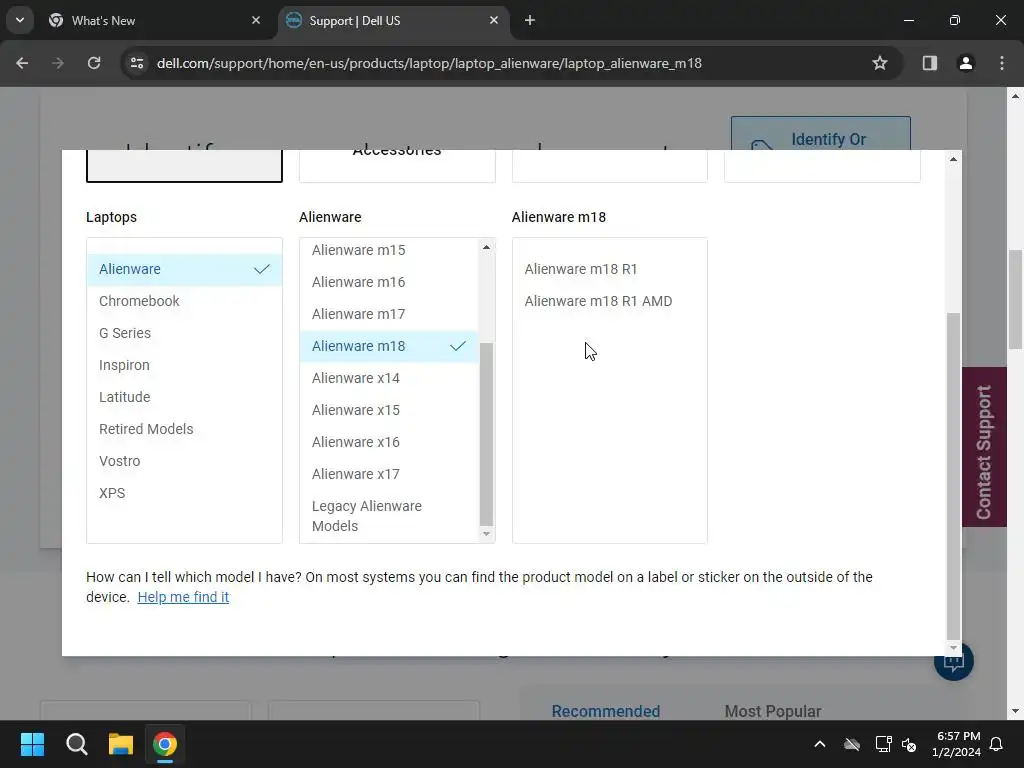Screen dimensions: 1024x768
Task: Choose Alienware m18 R1 AMD
Action: (x=609, y=301)
